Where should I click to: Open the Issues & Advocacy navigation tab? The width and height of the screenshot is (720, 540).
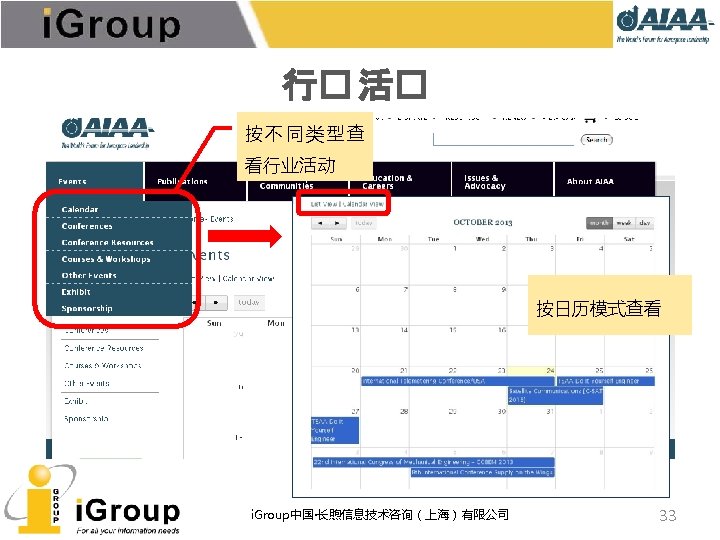pos(503,181)
